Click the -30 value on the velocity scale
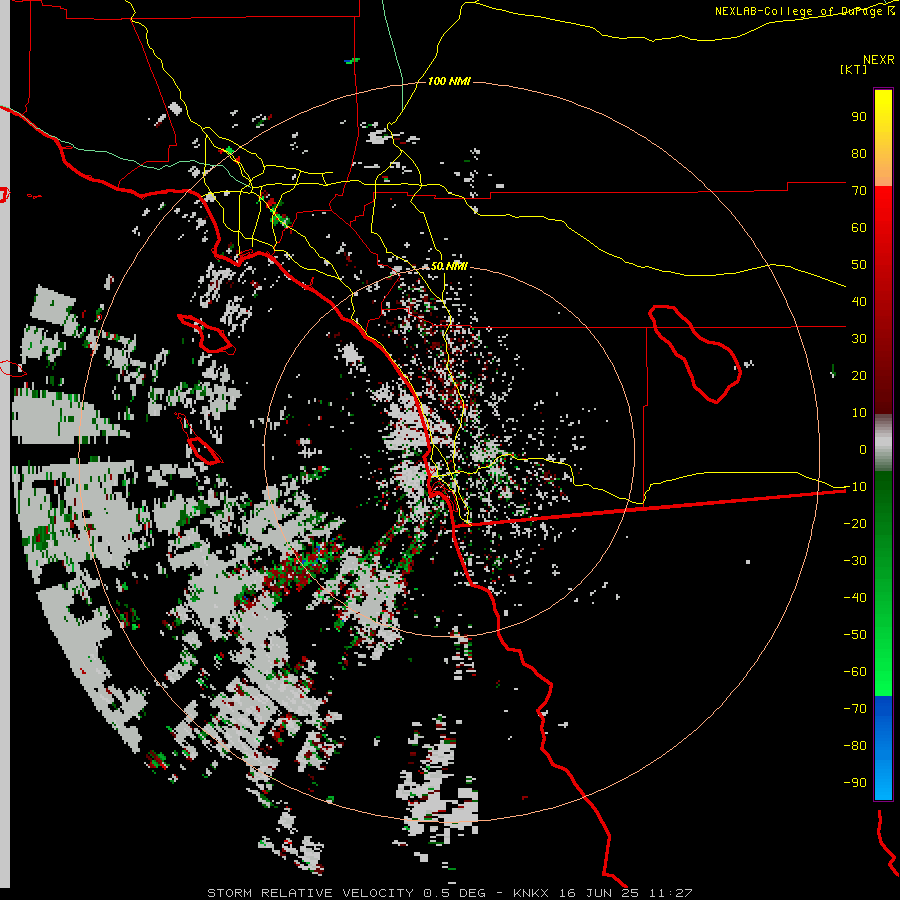 point(855,561)
